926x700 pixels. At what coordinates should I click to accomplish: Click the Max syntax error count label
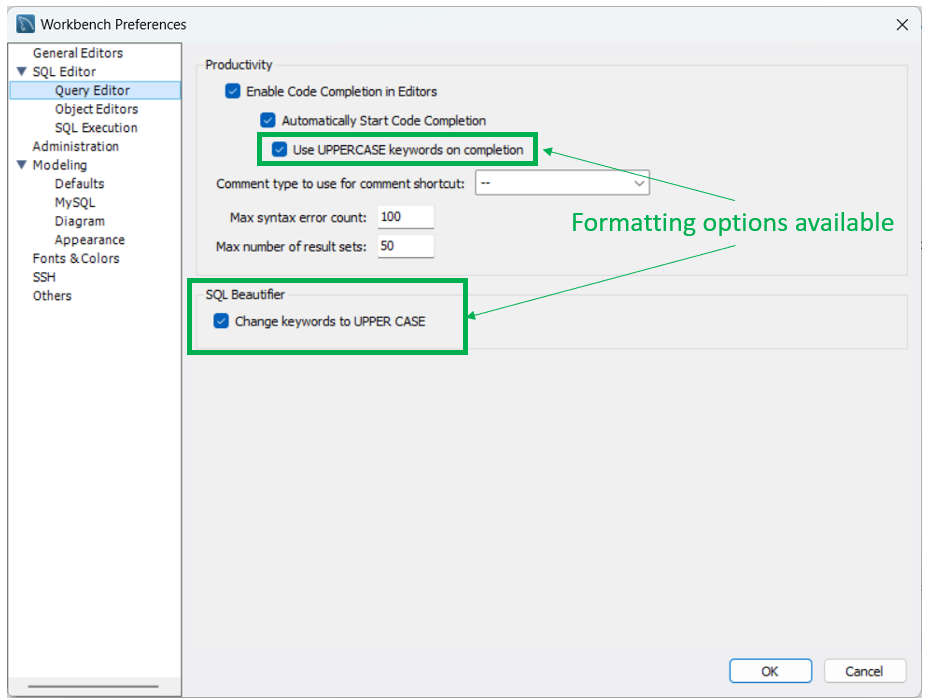click(298, 217)
